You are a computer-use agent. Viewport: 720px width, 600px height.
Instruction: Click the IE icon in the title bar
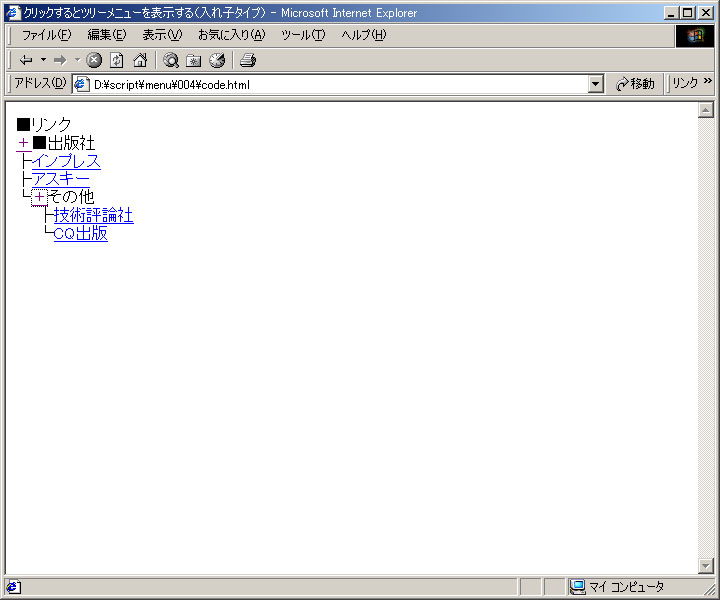[13, 12]
